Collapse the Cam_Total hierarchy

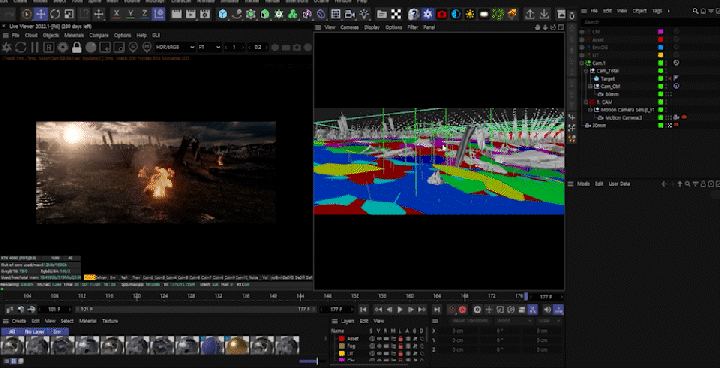tap(586, 71)
